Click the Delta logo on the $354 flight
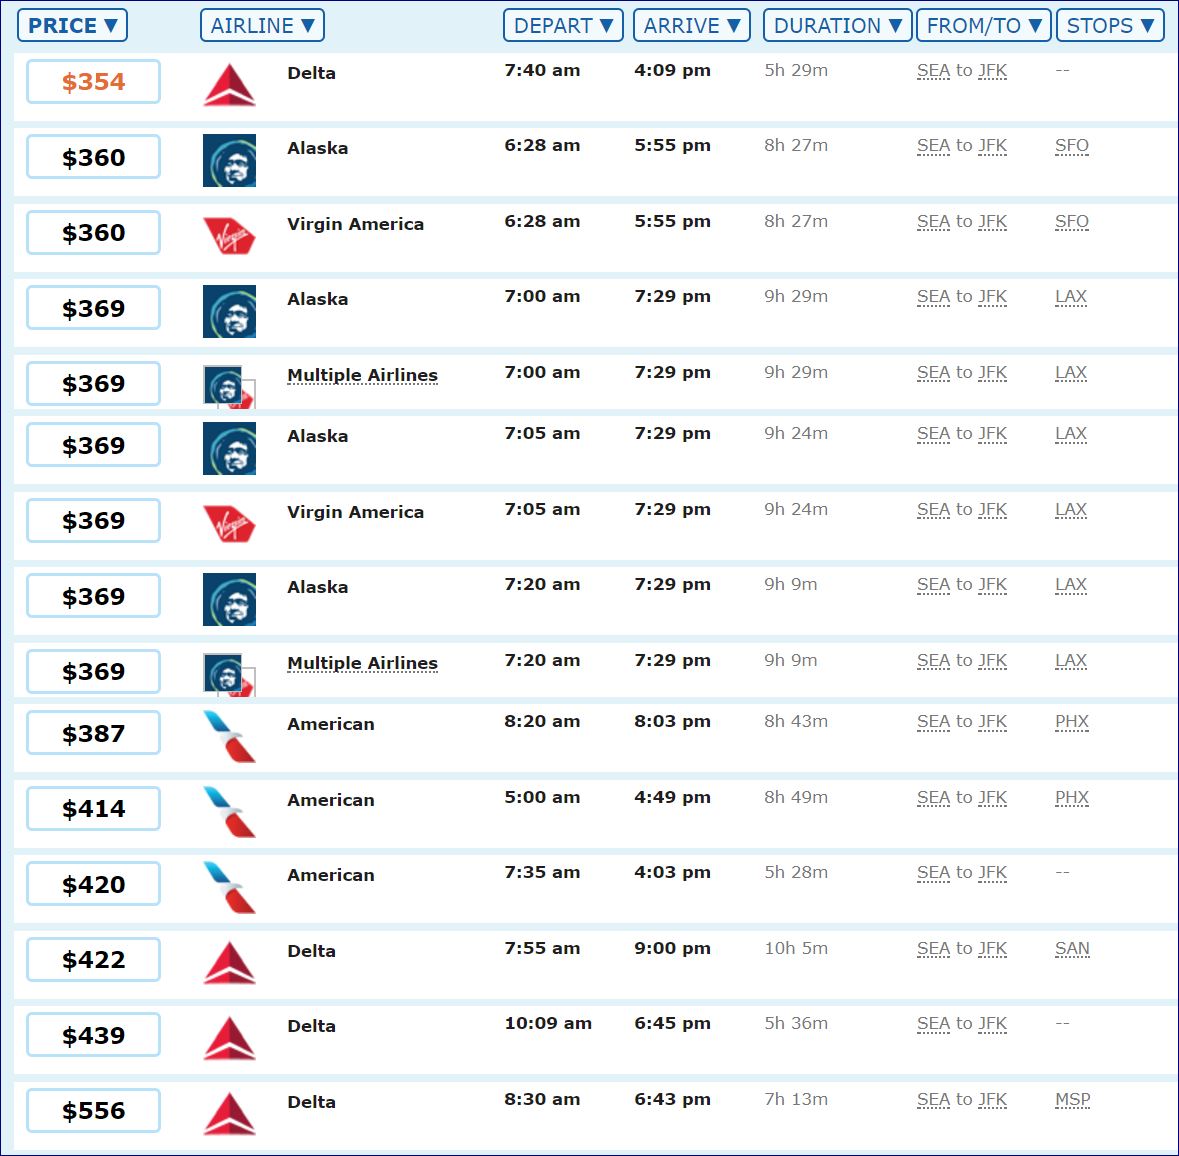Viewport: 1179px width, 1156px height. click(x=229, y=85)
